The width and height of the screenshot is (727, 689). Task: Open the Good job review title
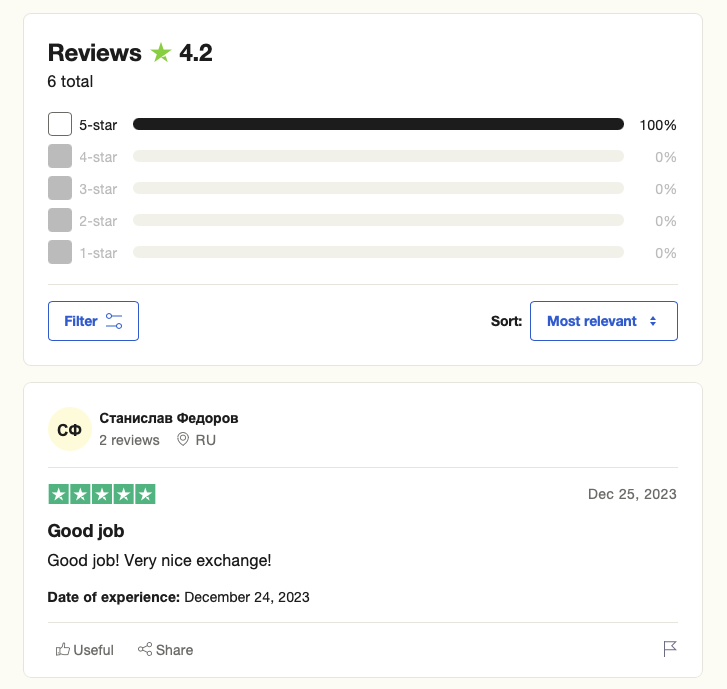[86, 531]
